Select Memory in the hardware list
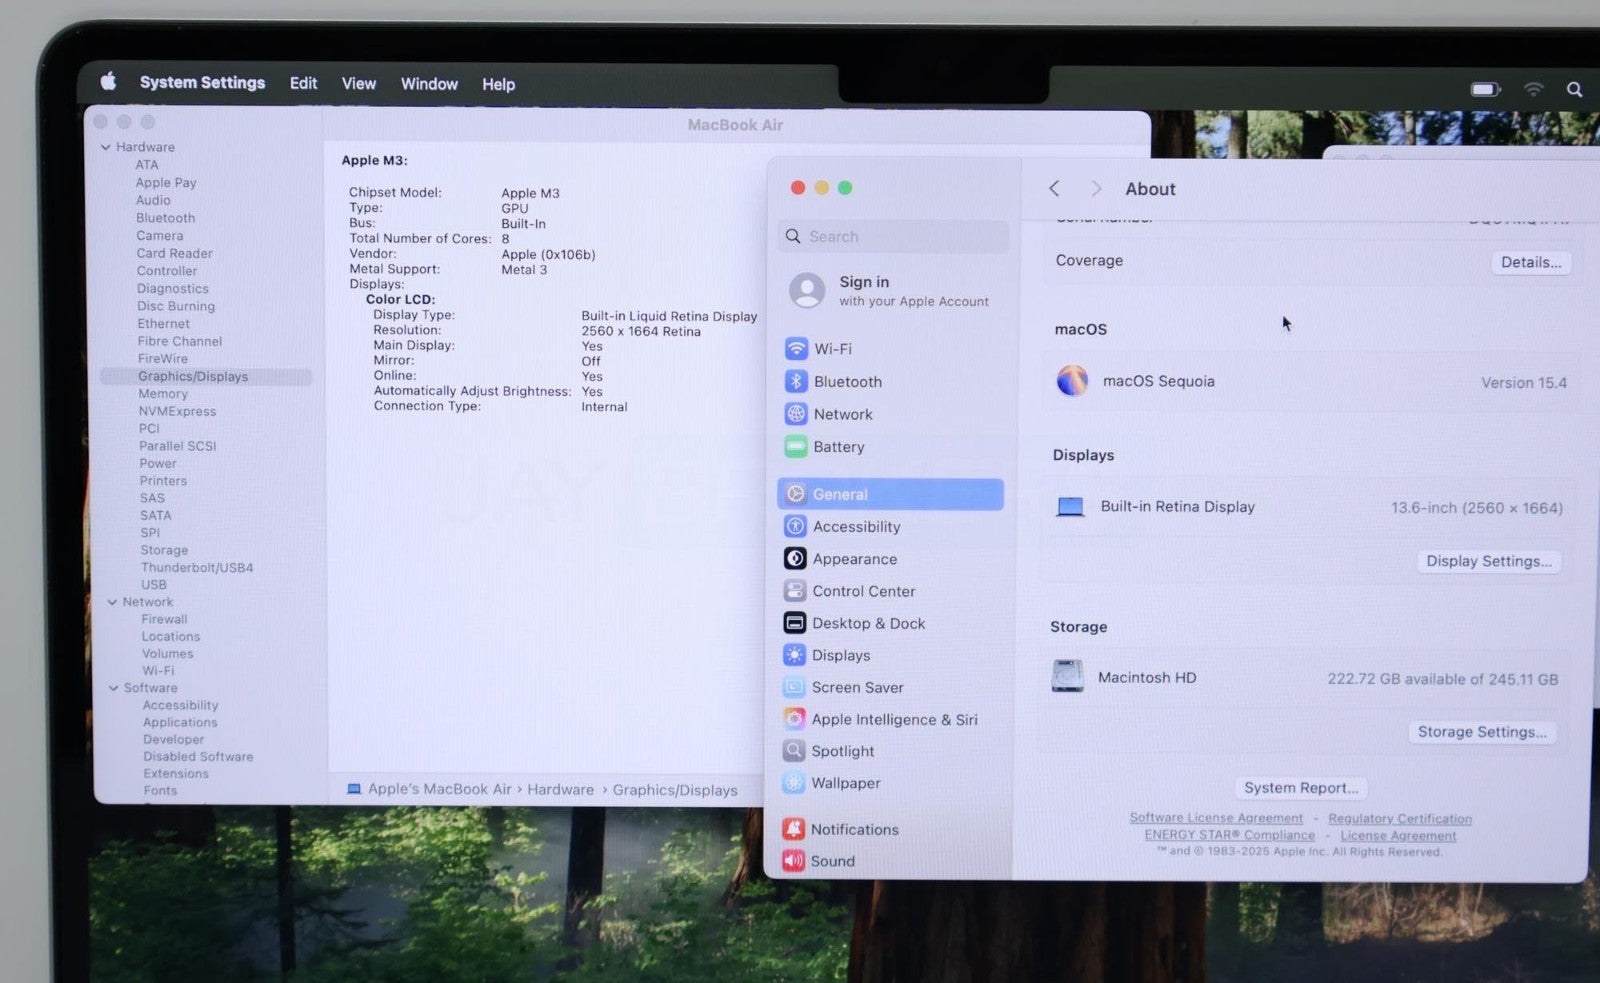 tap(163, 394)
